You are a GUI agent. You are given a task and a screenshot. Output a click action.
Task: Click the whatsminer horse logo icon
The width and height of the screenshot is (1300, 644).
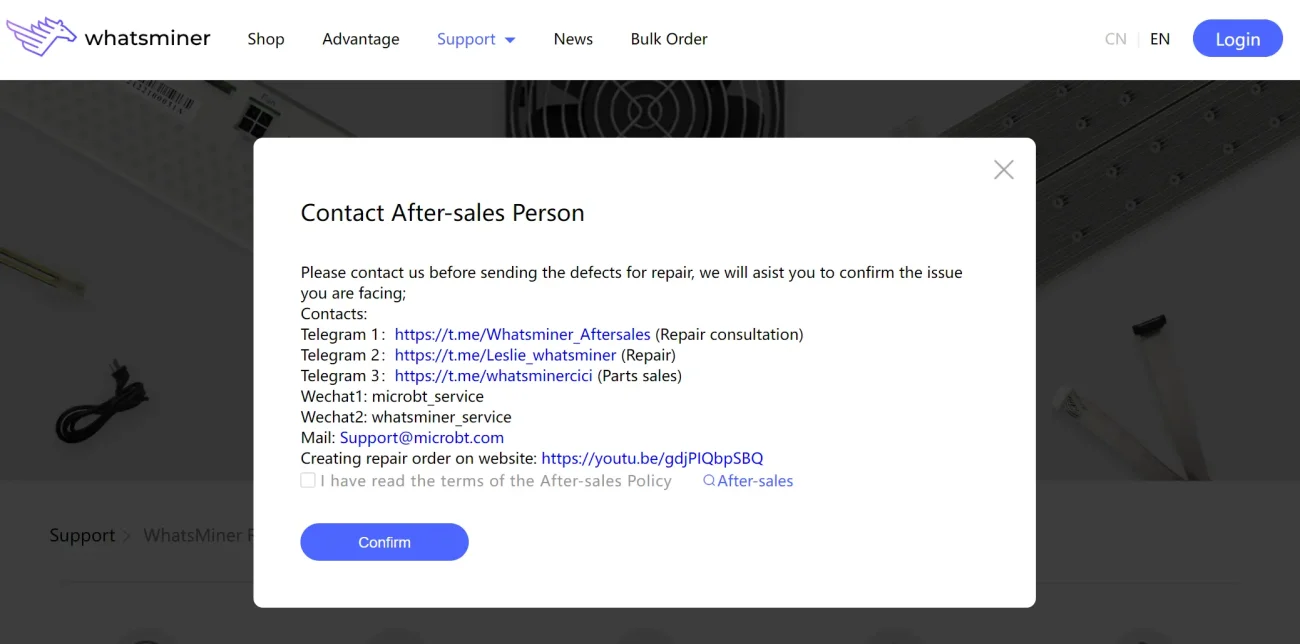tap(42, 37)
